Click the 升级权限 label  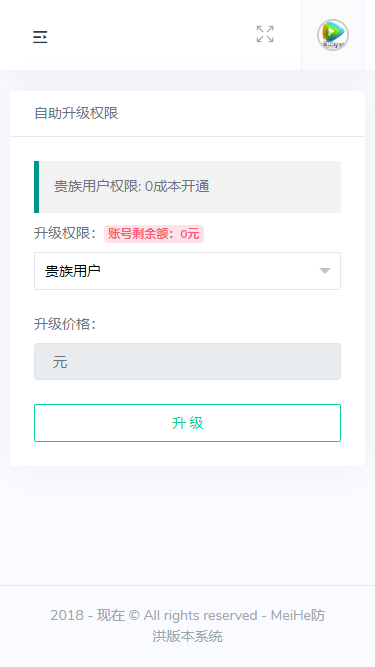(x=65, y=234)
